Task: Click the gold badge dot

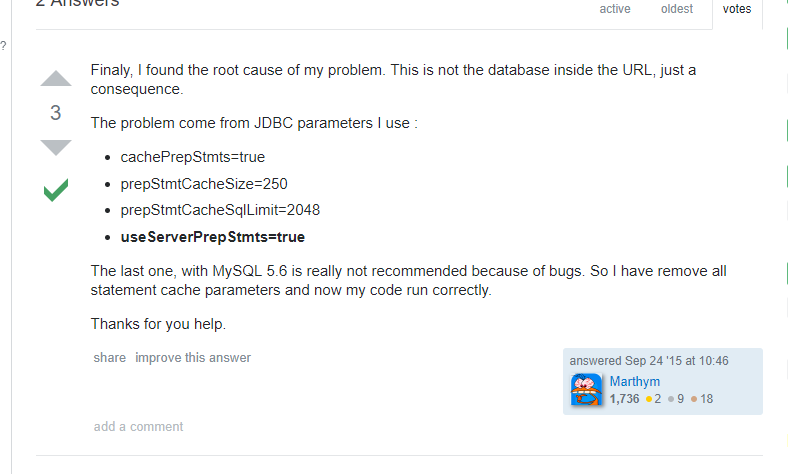Action: coord(648,399)
